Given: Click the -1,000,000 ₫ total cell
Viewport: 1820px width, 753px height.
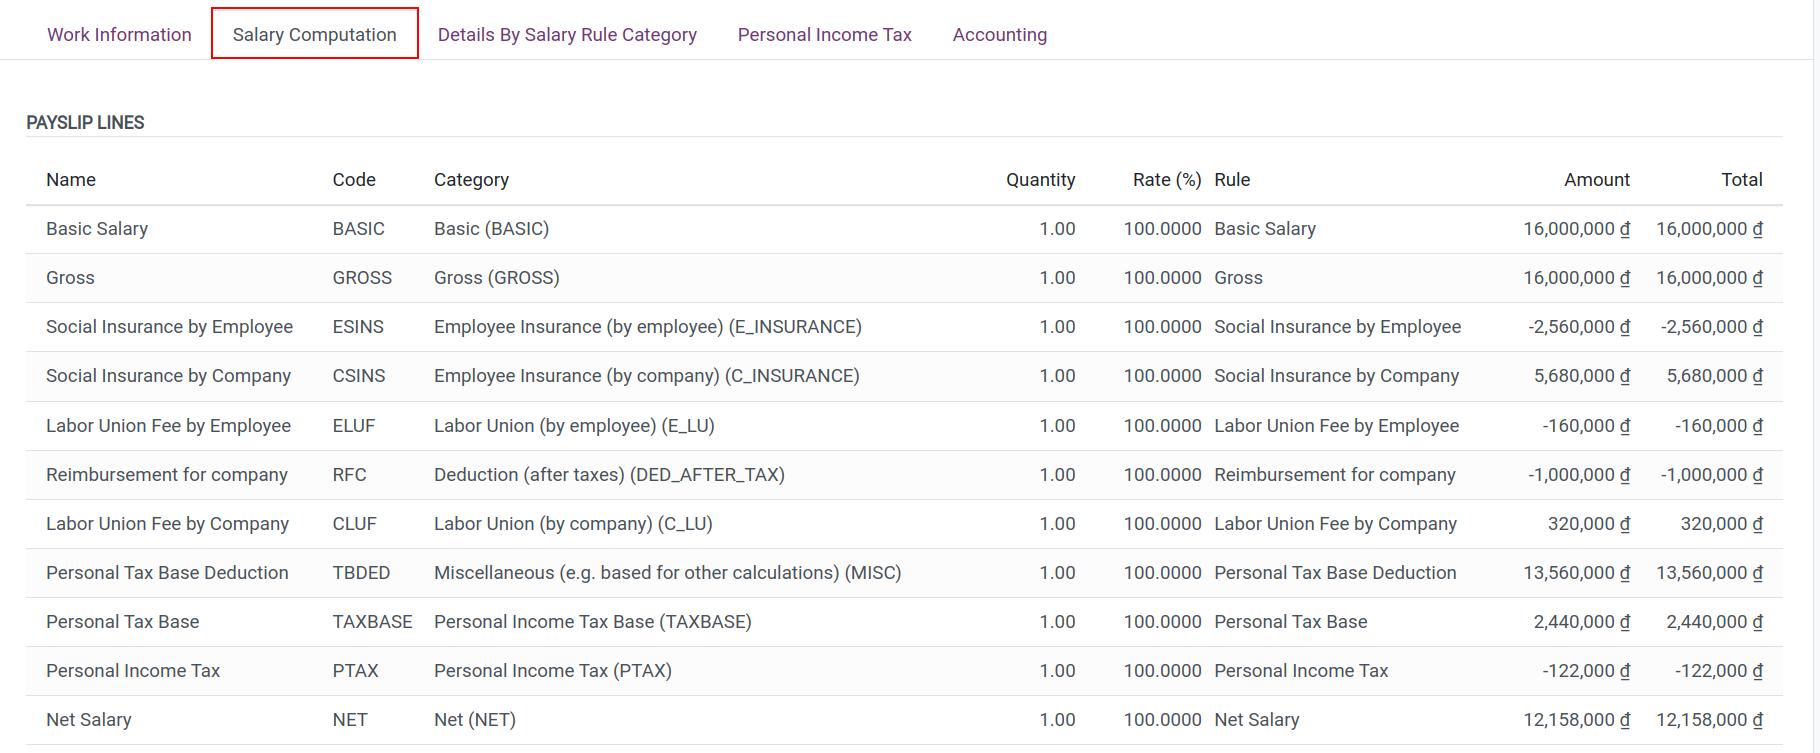Looking at the screenshot, I should (1712, 475).
